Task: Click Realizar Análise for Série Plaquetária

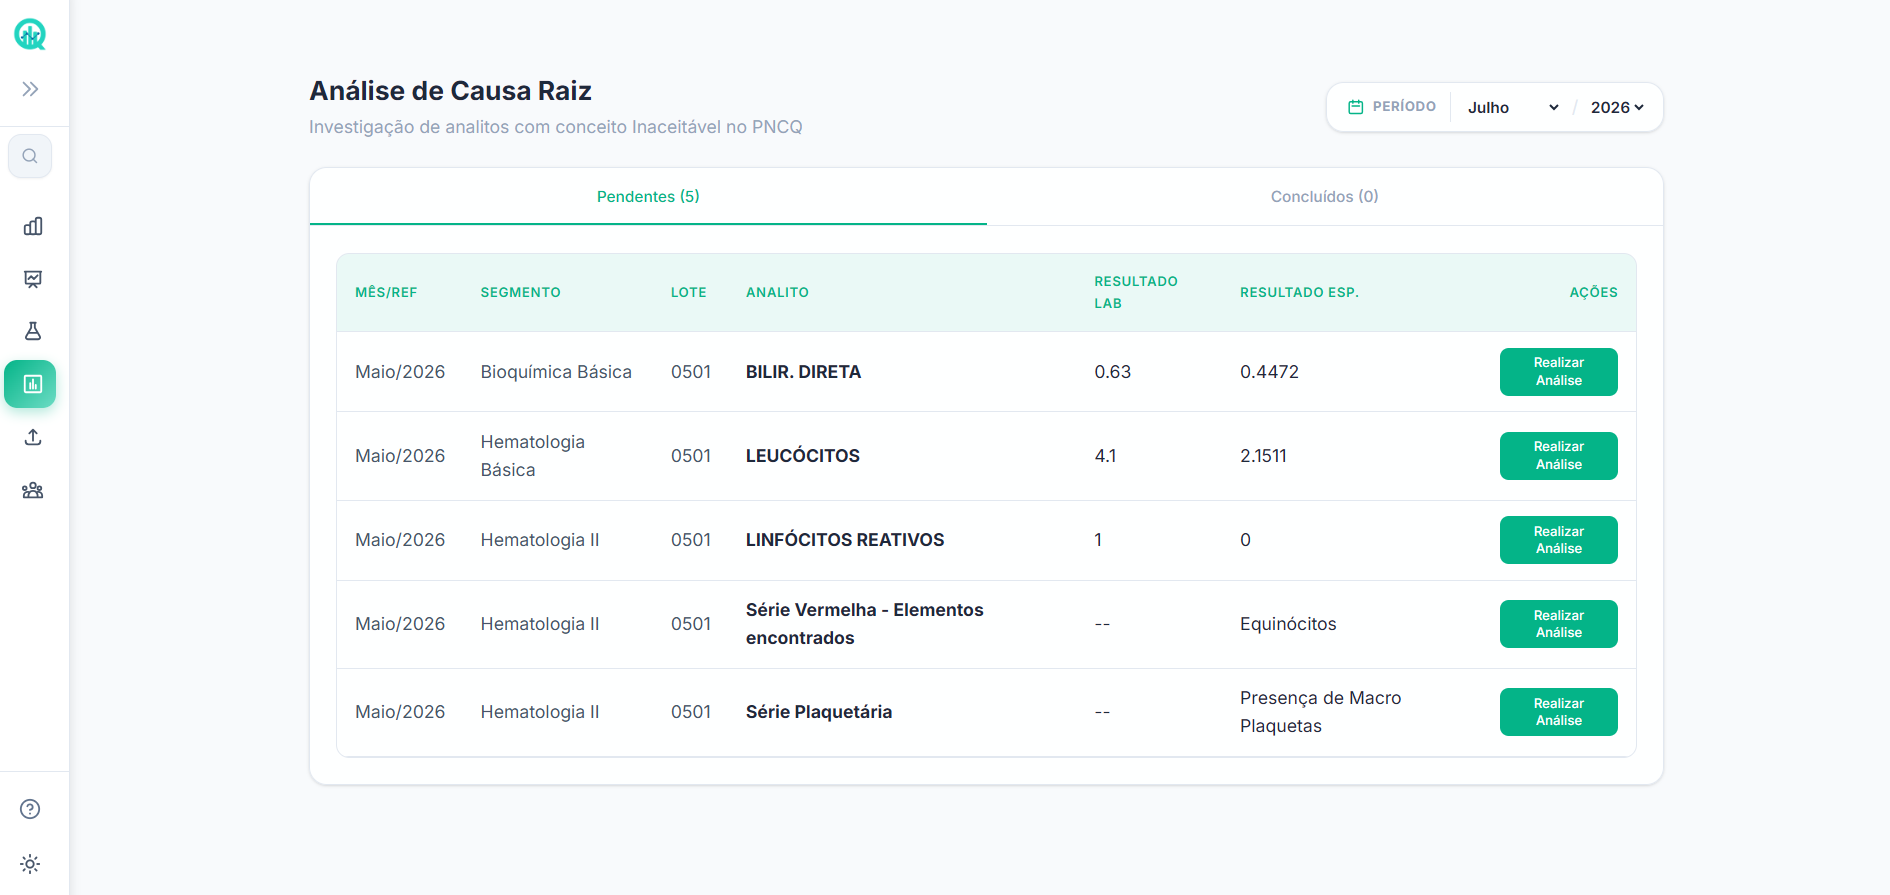Action: [x=1558, y=712]
